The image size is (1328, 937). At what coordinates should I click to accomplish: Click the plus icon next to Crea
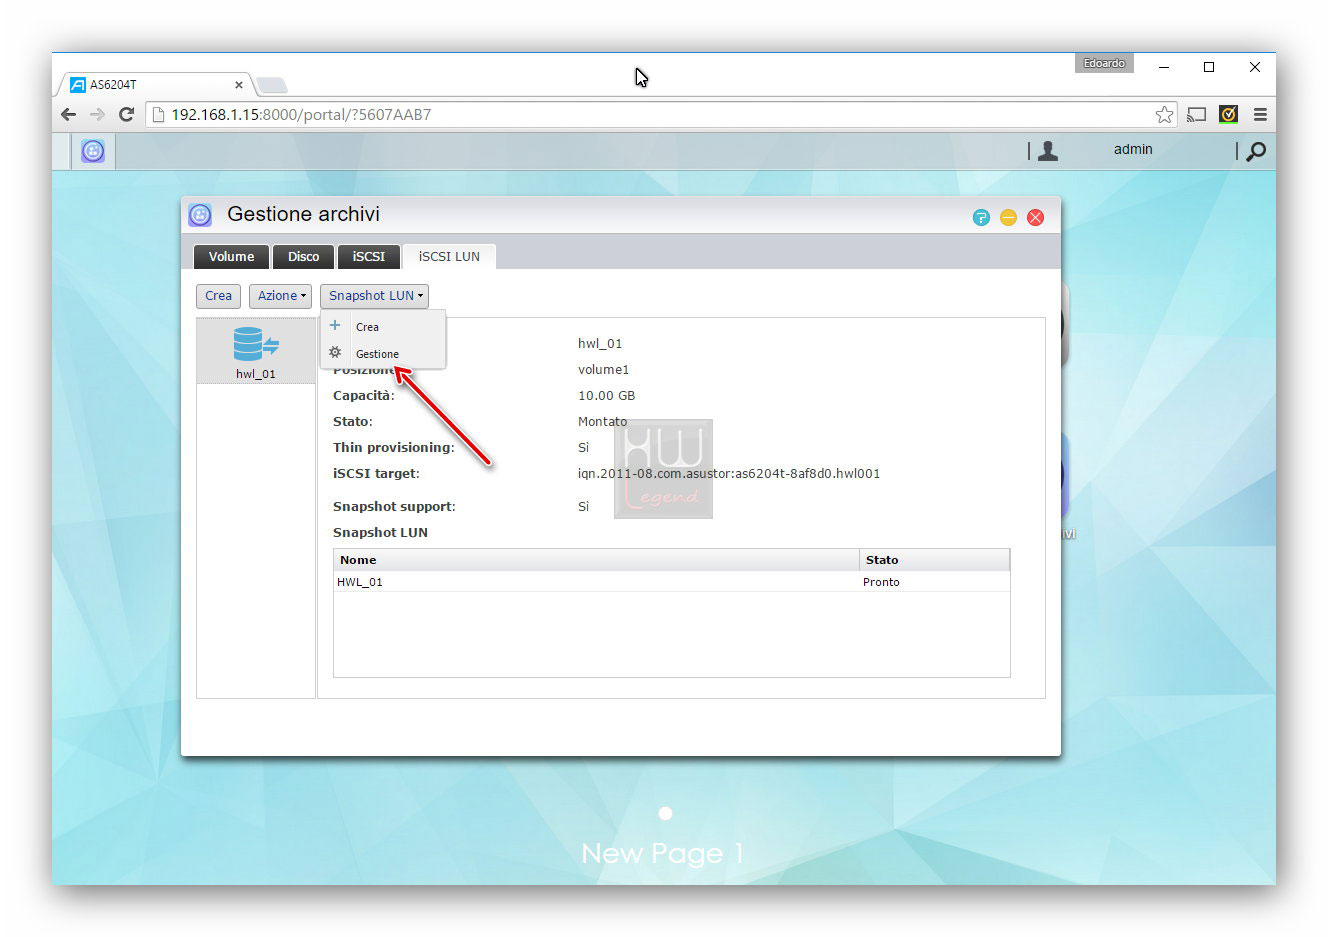click(335, 326)
